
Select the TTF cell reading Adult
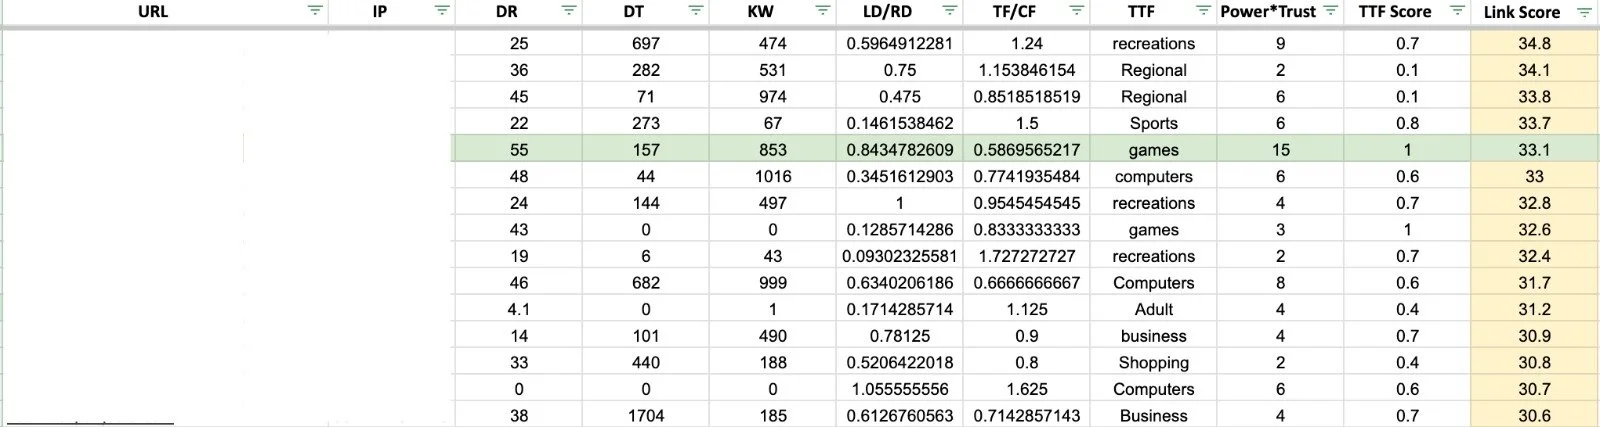[1153, 309]
